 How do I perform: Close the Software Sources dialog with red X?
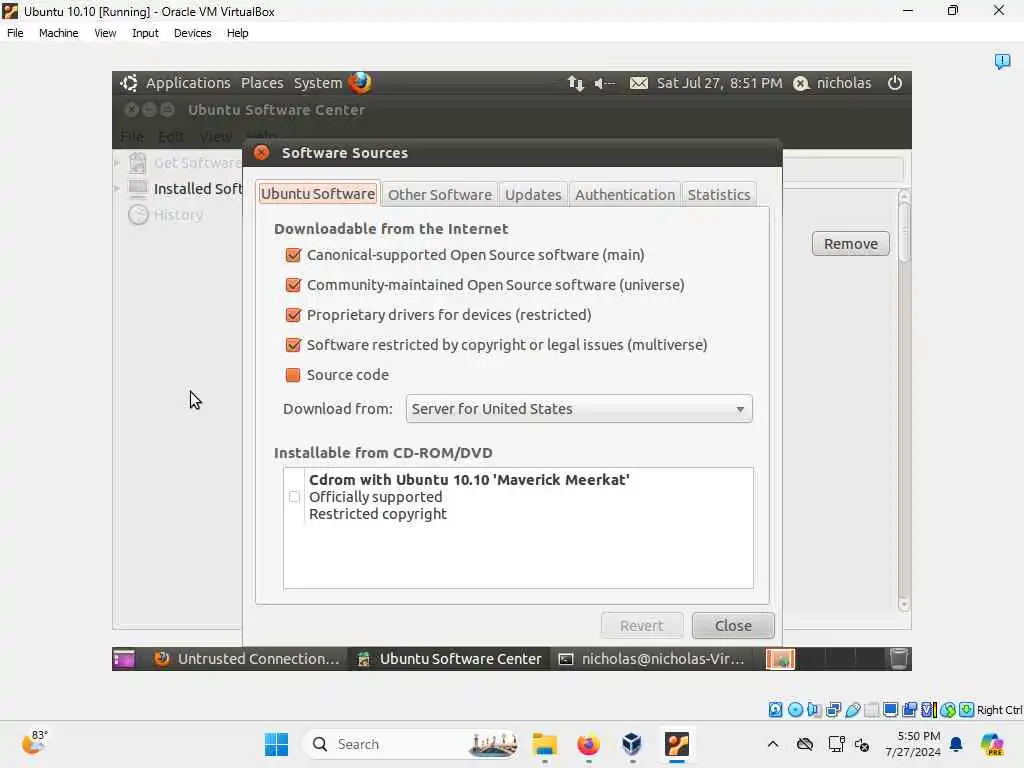pyautogui.click(x=262, y=153)
